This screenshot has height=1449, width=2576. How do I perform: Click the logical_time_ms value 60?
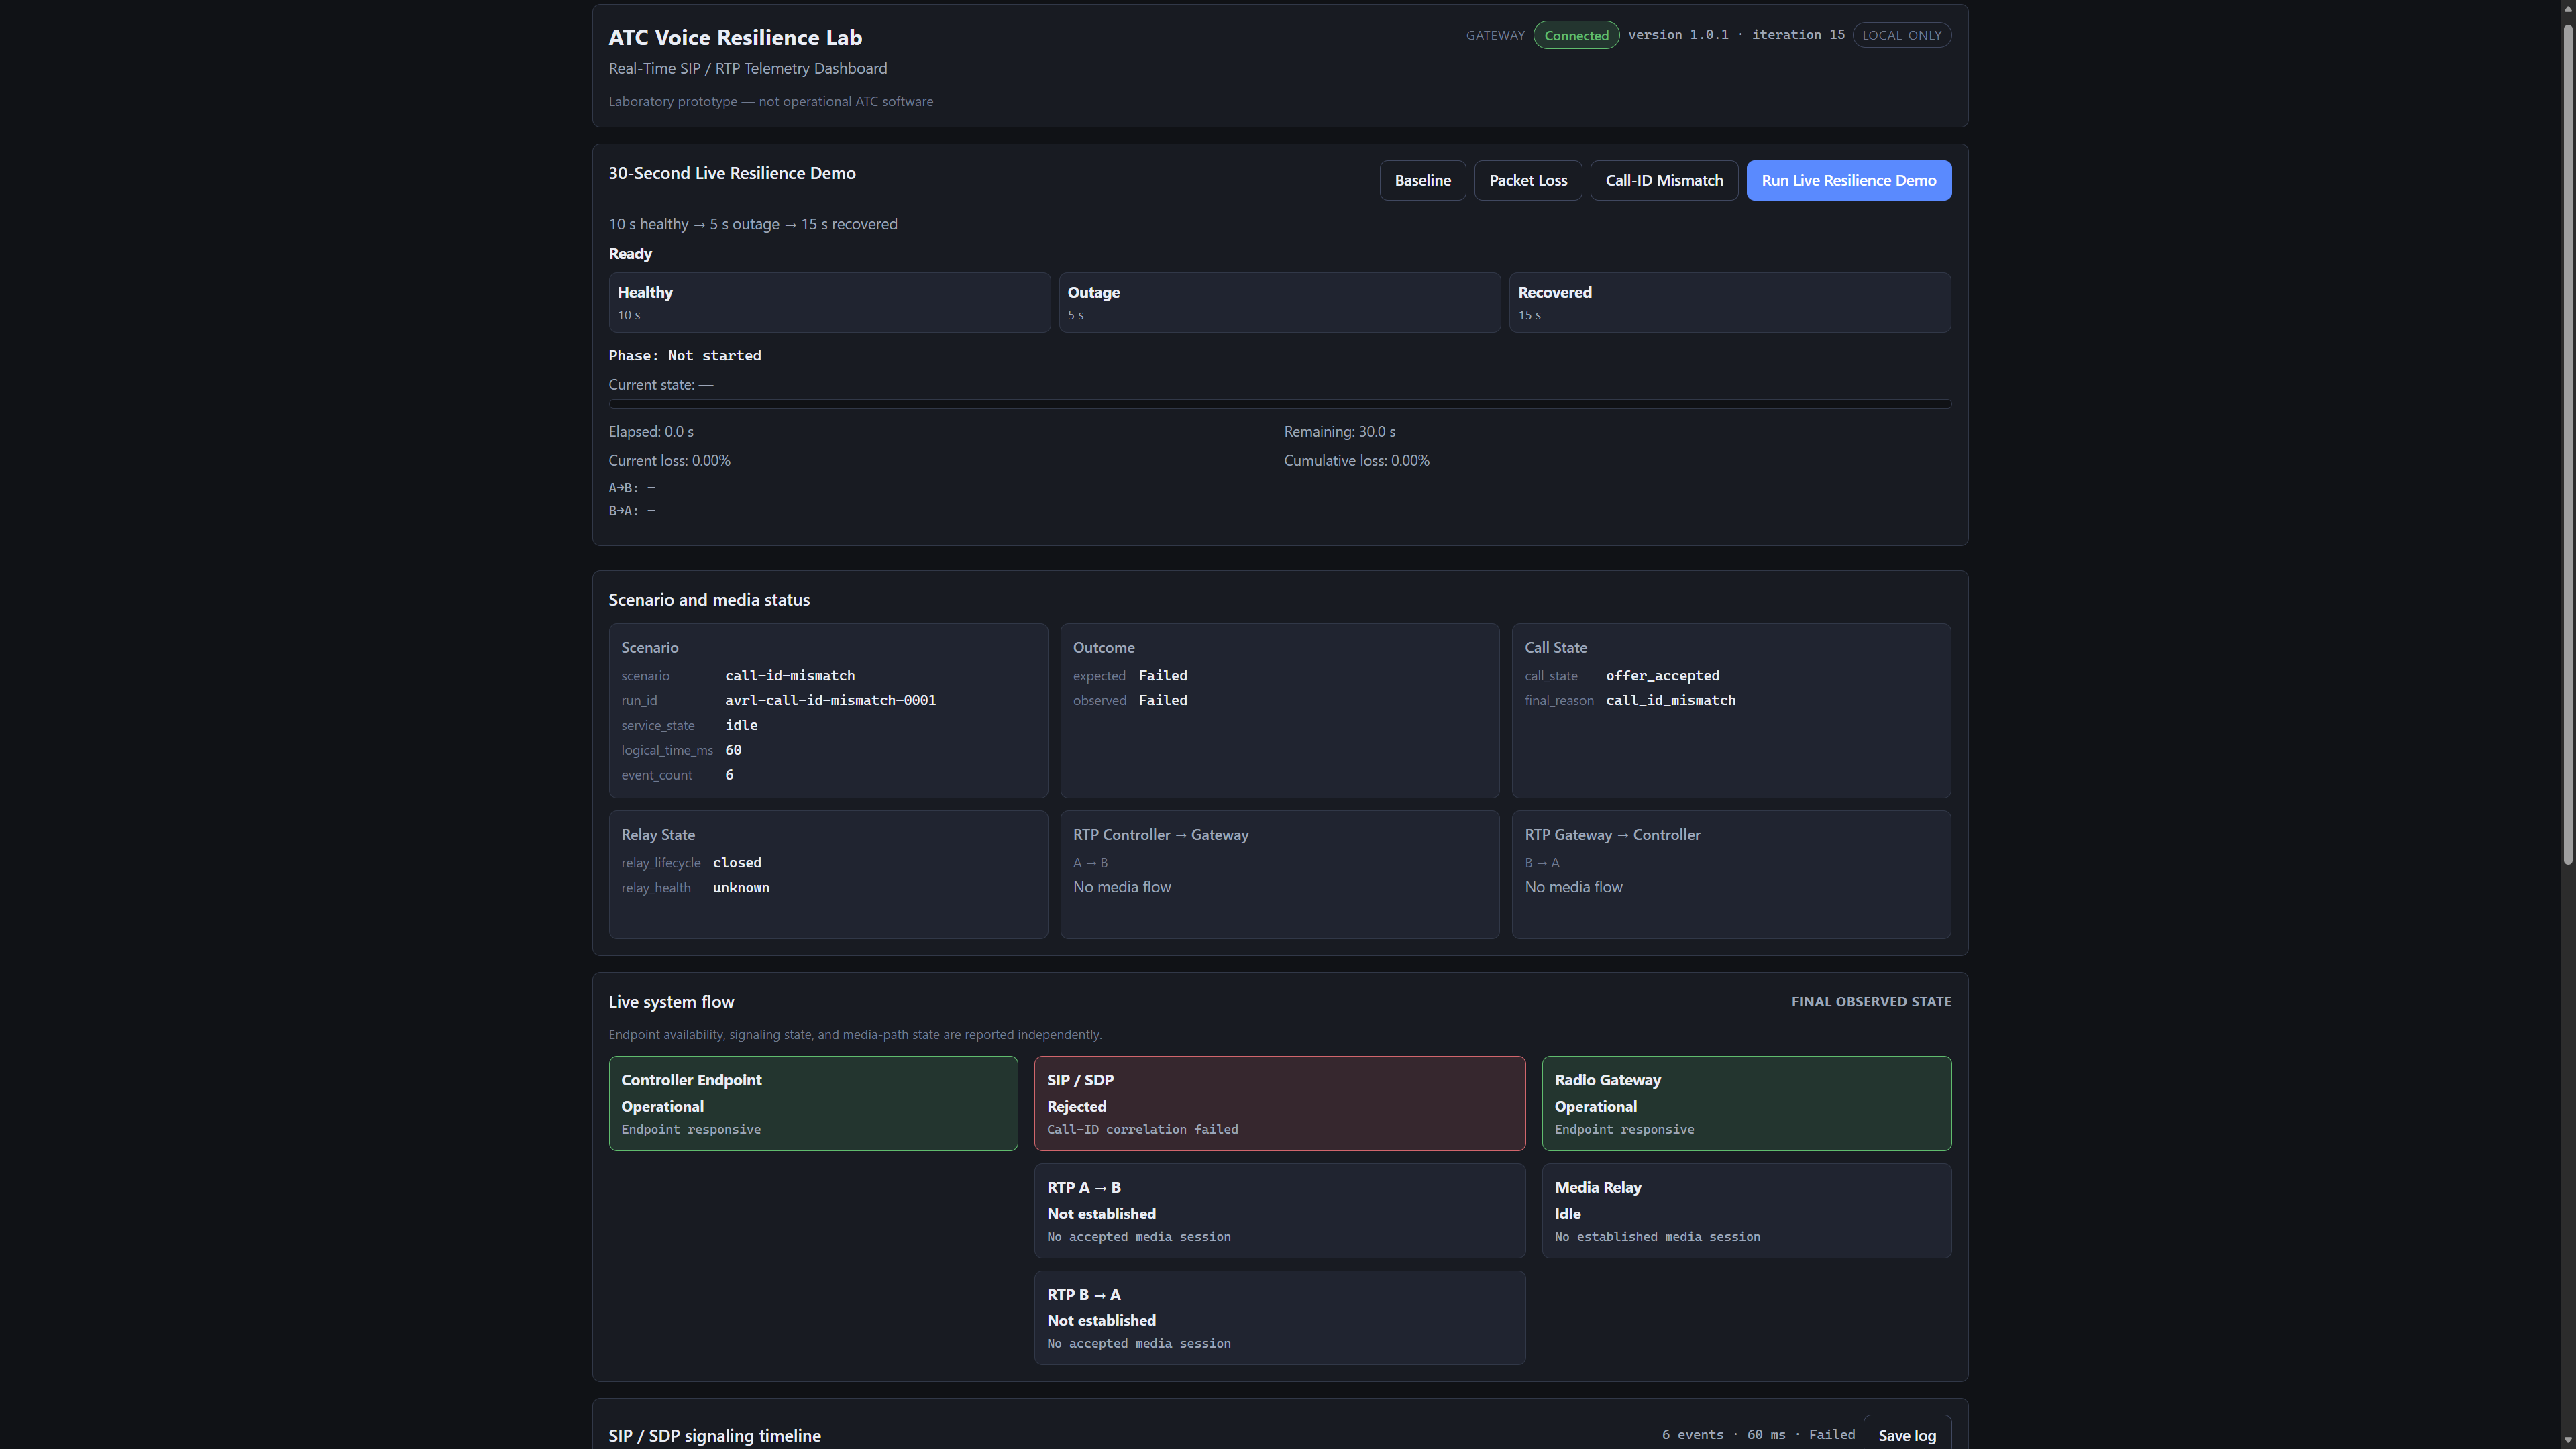pos(733,751)
